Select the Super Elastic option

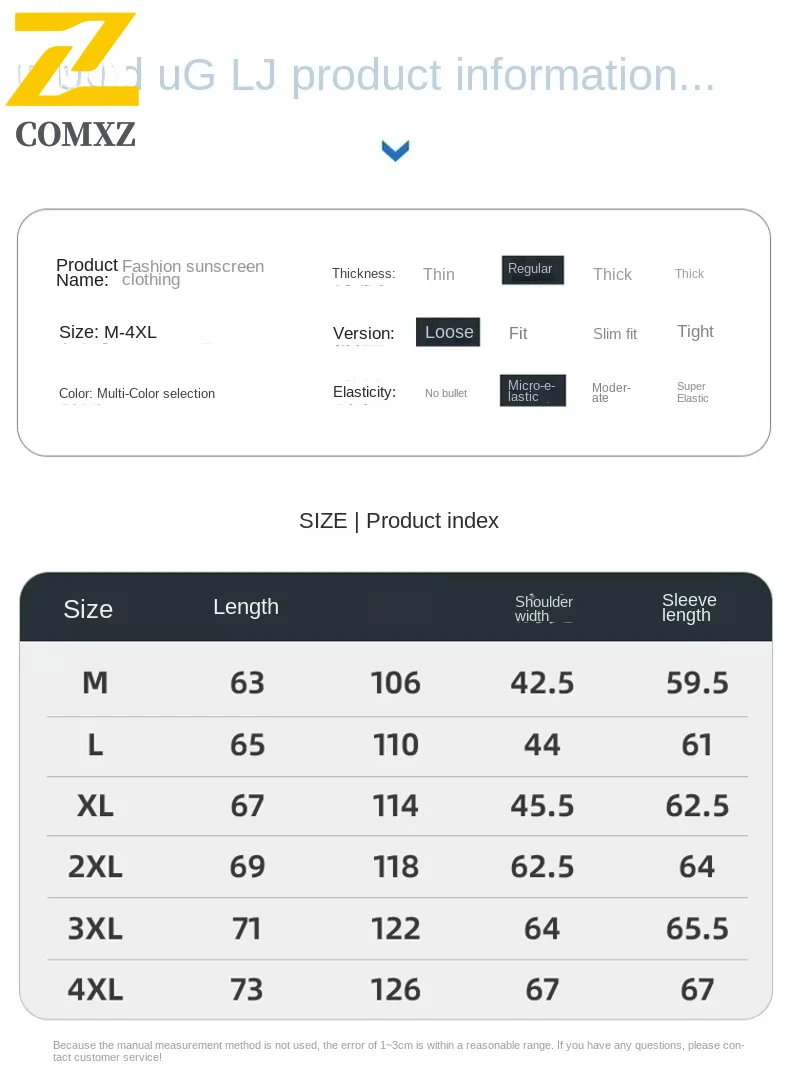(692, 392)
